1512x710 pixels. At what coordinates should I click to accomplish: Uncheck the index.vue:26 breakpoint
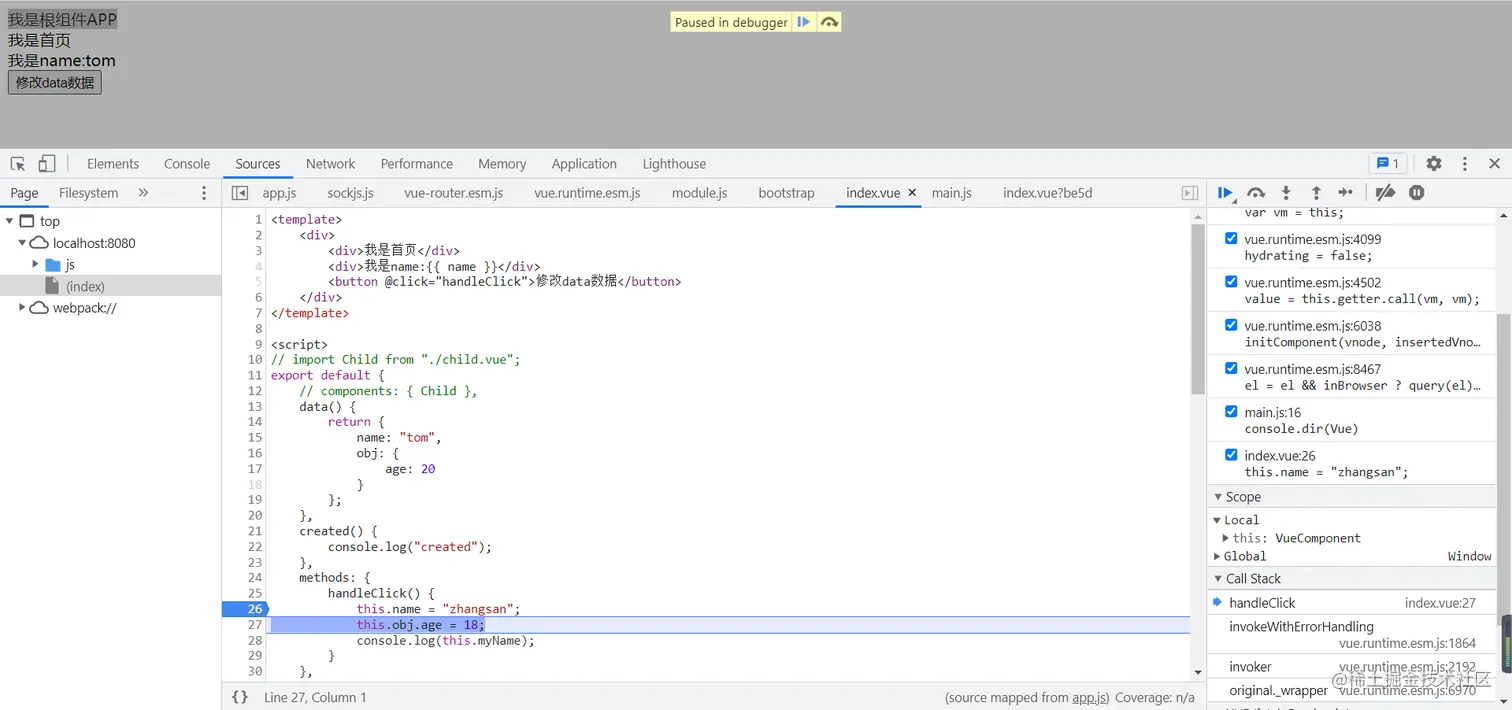1231,455
